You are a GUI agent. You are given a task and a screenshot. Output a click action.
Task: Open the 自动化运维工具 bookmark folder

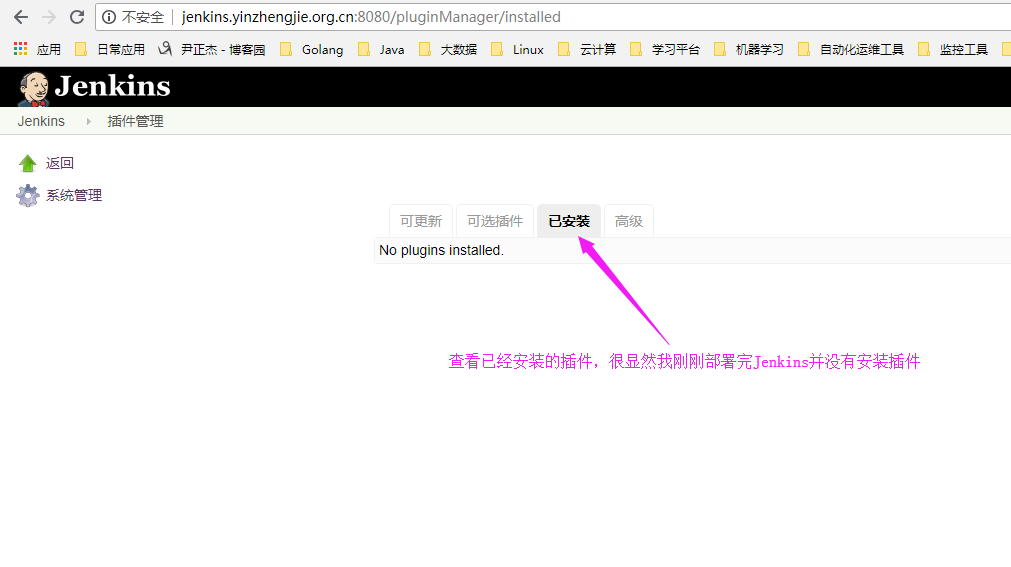tap(850, 50)
